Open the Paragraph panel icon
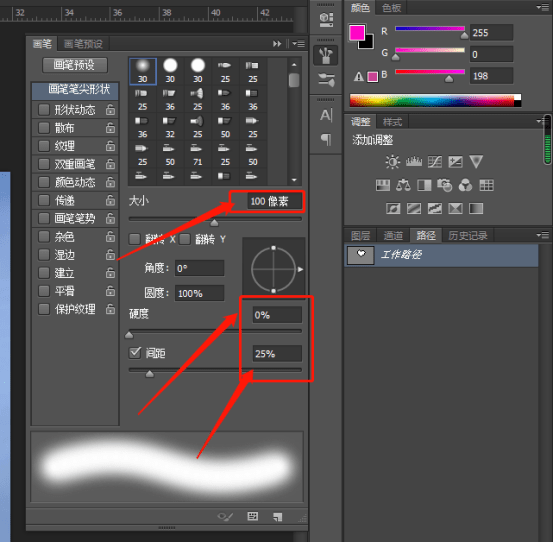The height and width of the screenshot is (542, 554). point(326,140)
